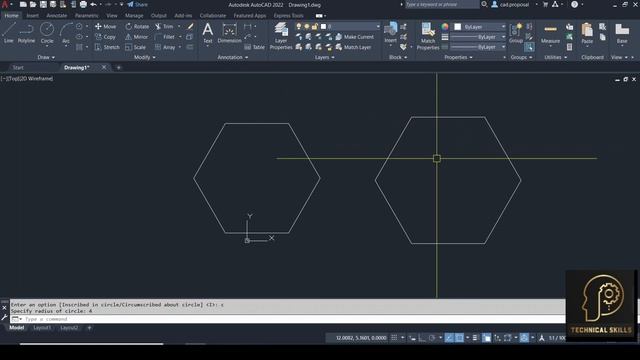This screenshot has width=640, height=360.
Task: Click the Undo arrow
Action: (93, 4)
